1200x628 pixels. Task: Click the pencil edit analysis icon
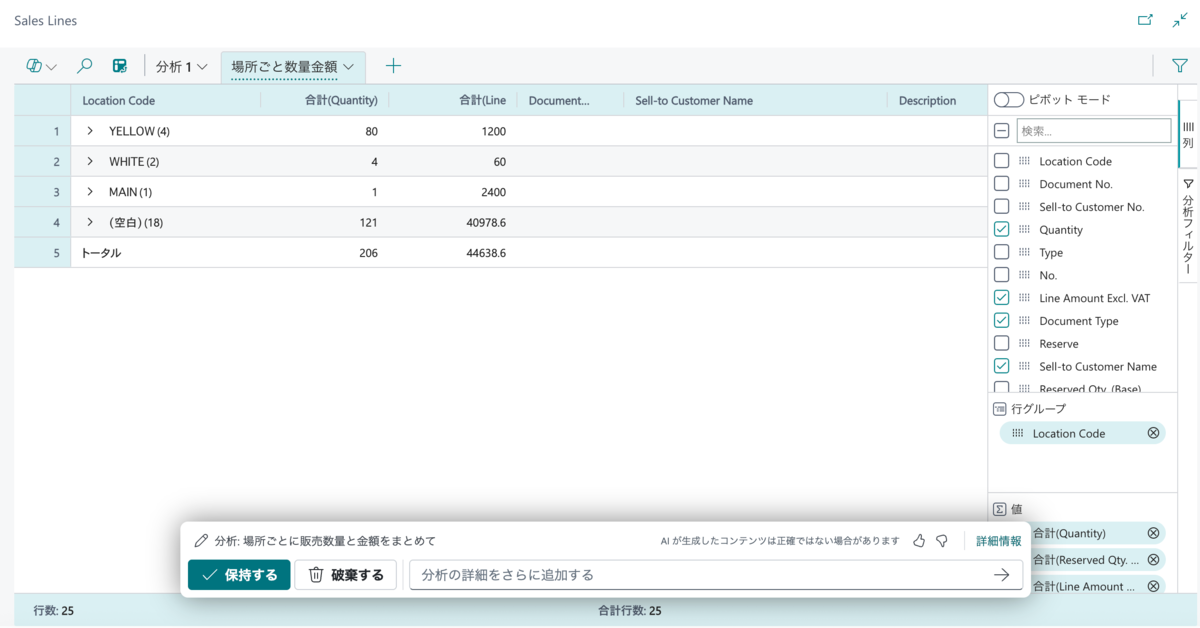click(201, 541)
